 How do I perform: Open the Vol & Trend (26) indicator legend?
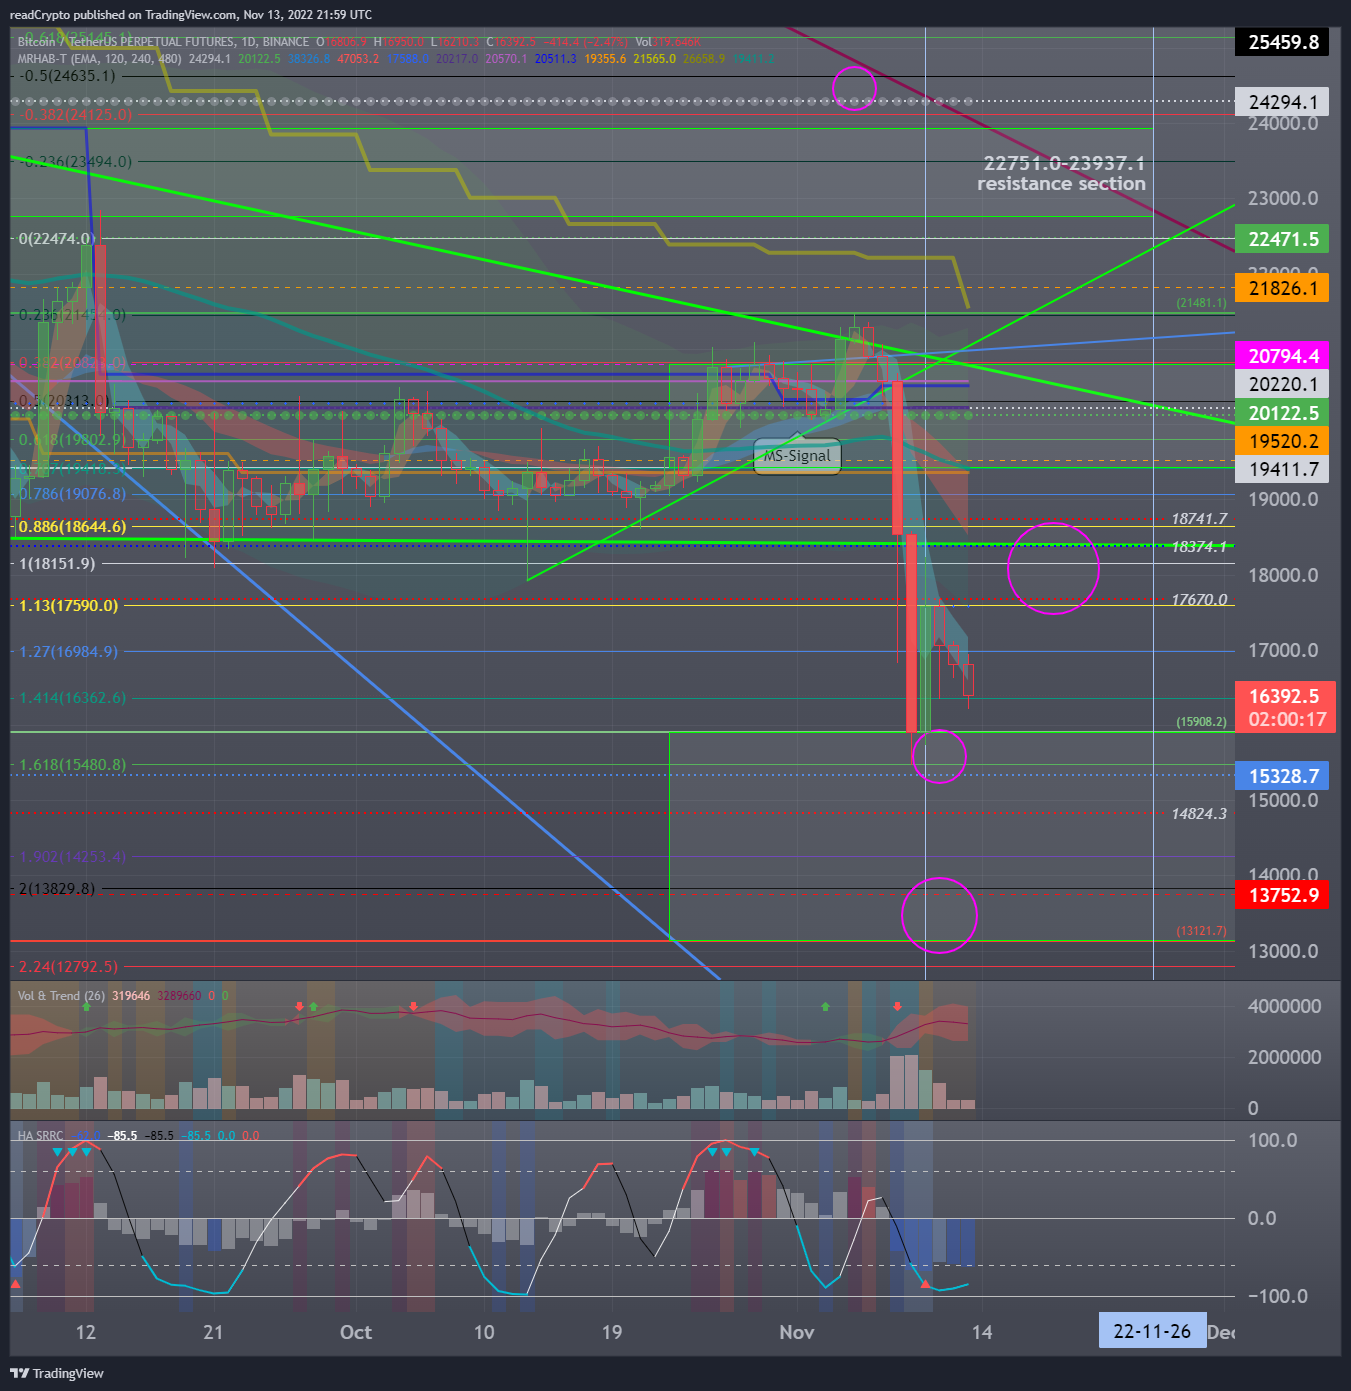point(61,996)
